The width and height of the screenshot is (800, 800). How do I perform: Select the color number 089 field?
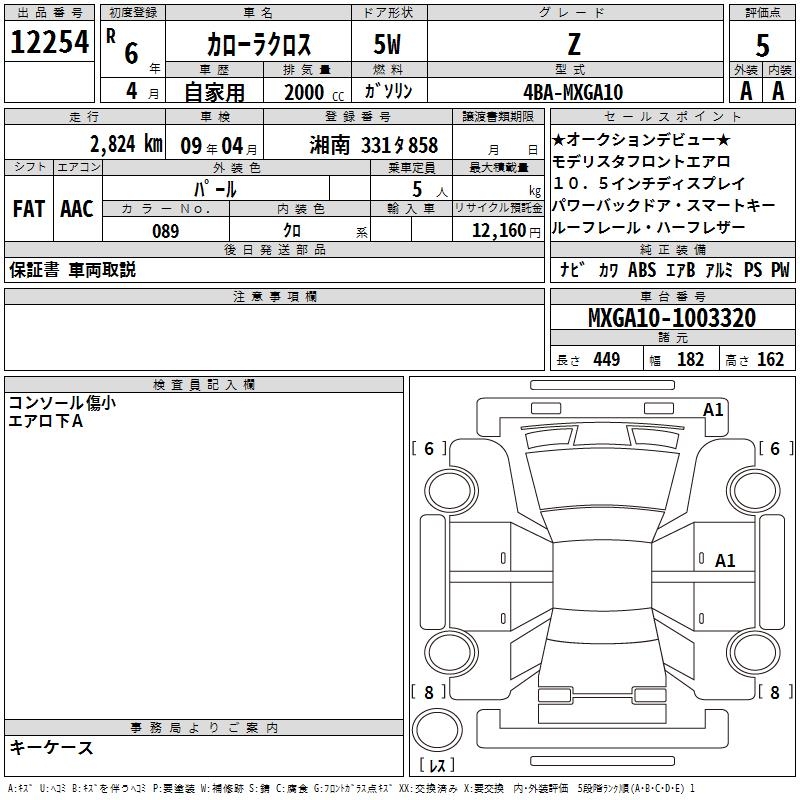[x=166, y=230]
